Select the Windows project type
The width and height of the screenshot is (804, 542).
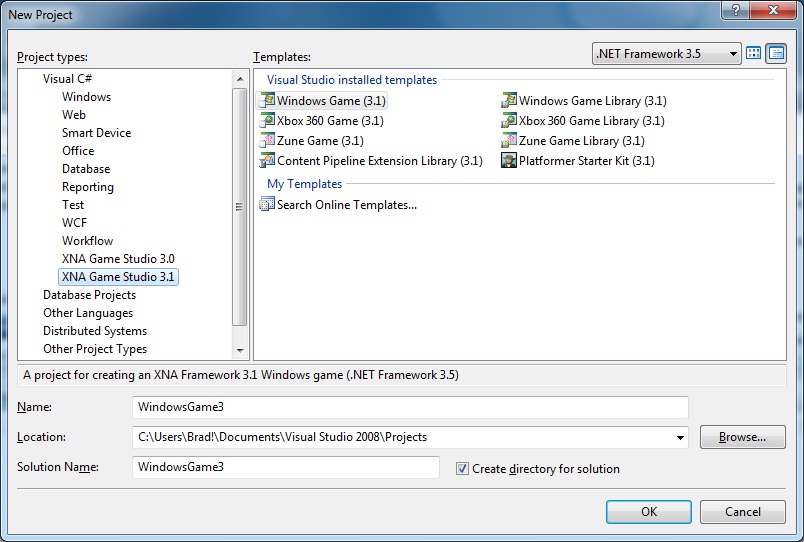86,97
